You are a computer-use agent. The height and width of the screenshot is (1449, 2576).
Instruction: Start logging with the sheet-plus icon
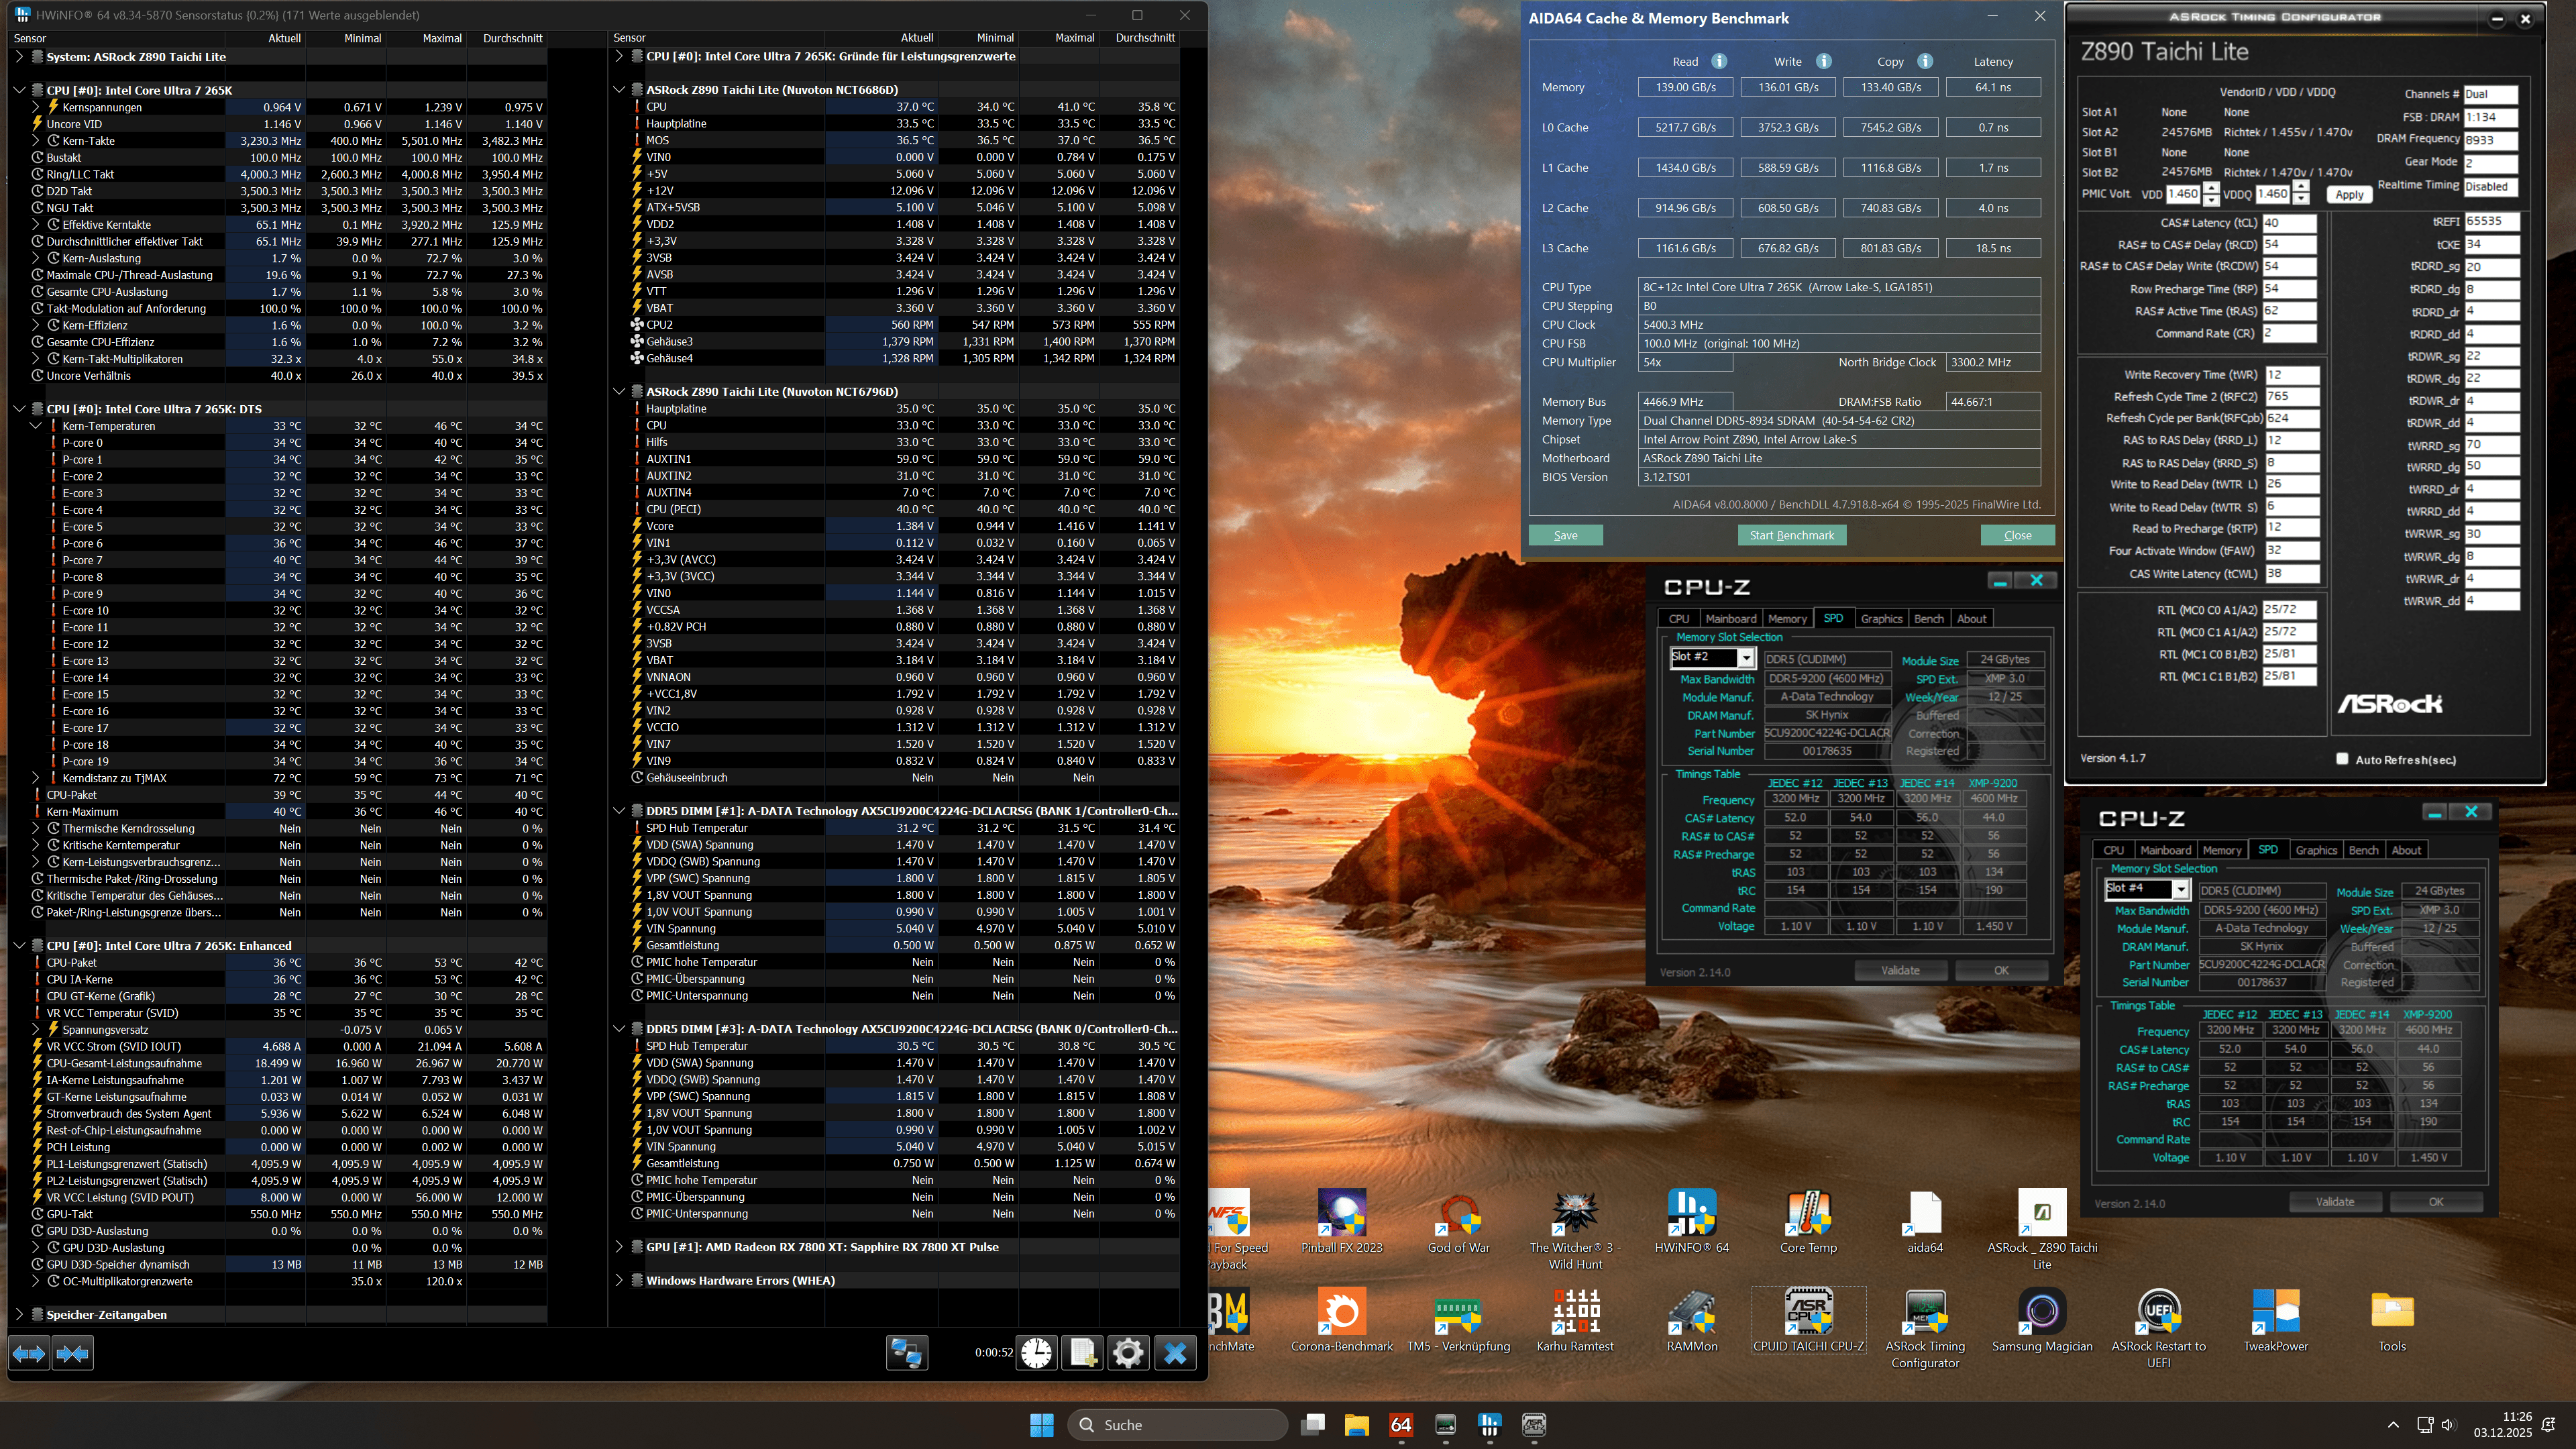(1082, 1353)
